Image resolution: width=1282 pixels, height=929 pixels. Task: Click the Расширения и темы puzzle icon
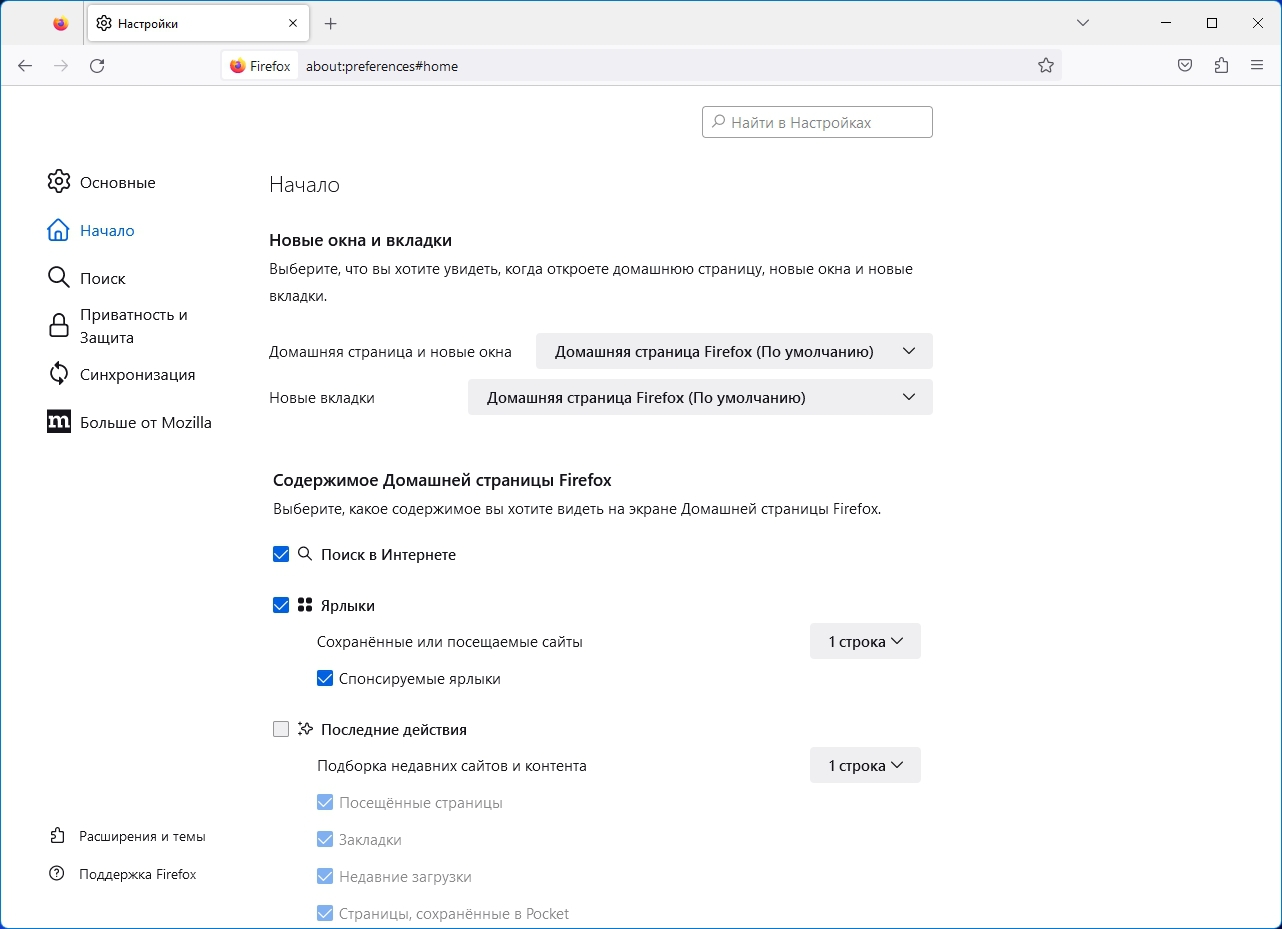click(x=57, y=836)
